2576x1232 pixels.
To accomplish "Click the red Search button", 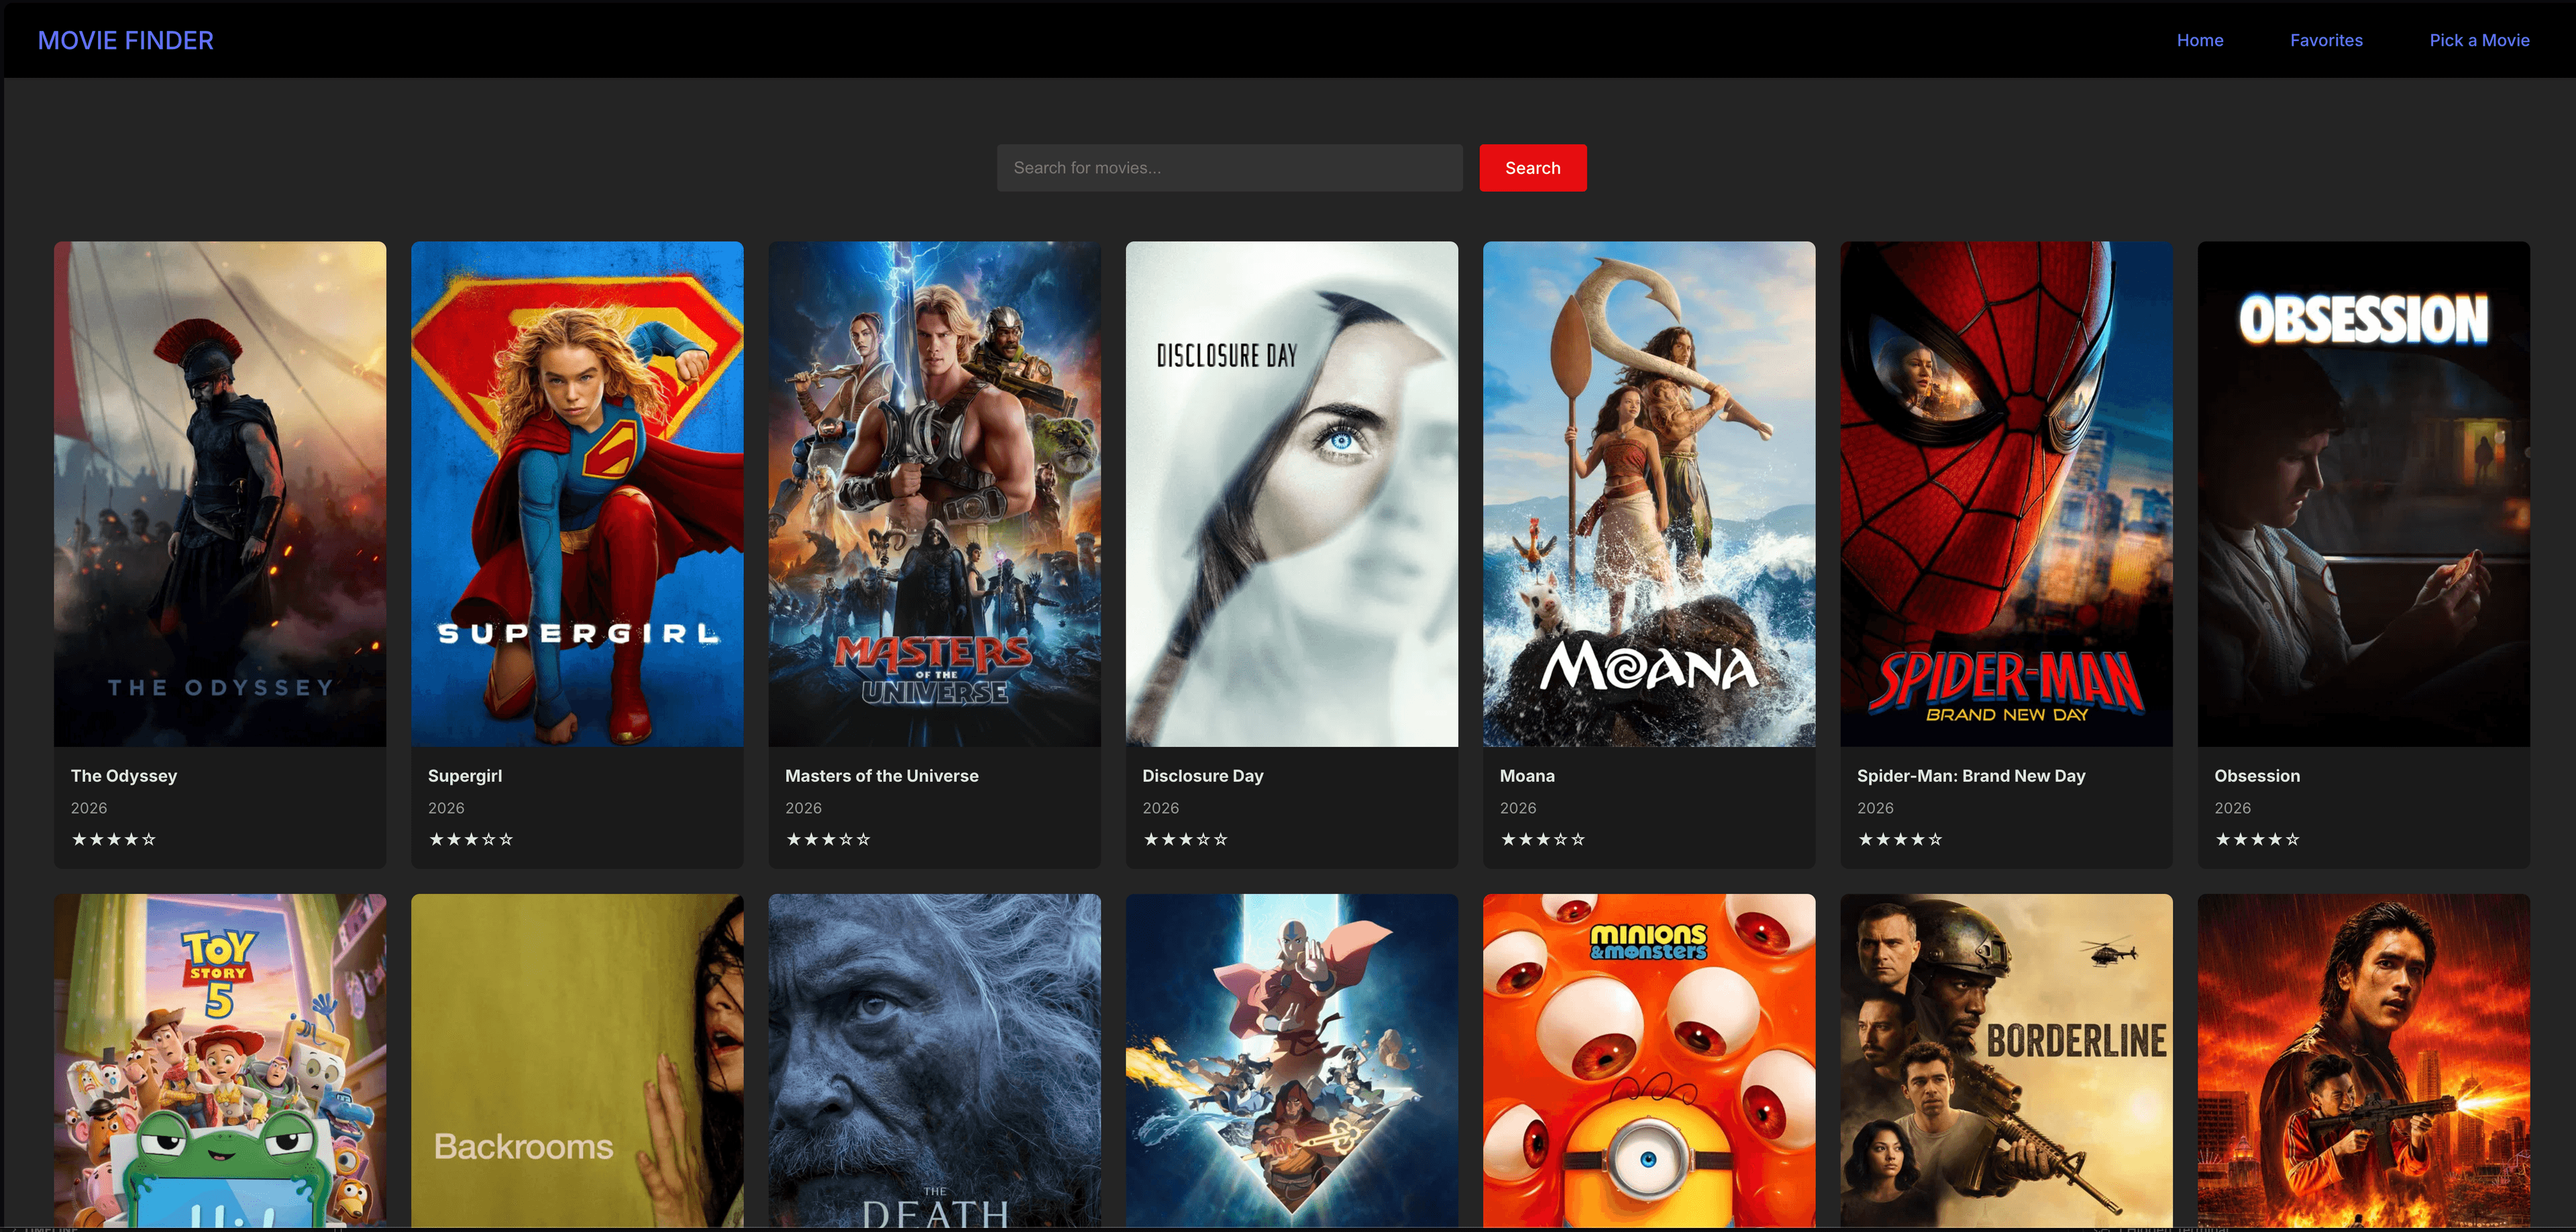I will [1532, 168].
